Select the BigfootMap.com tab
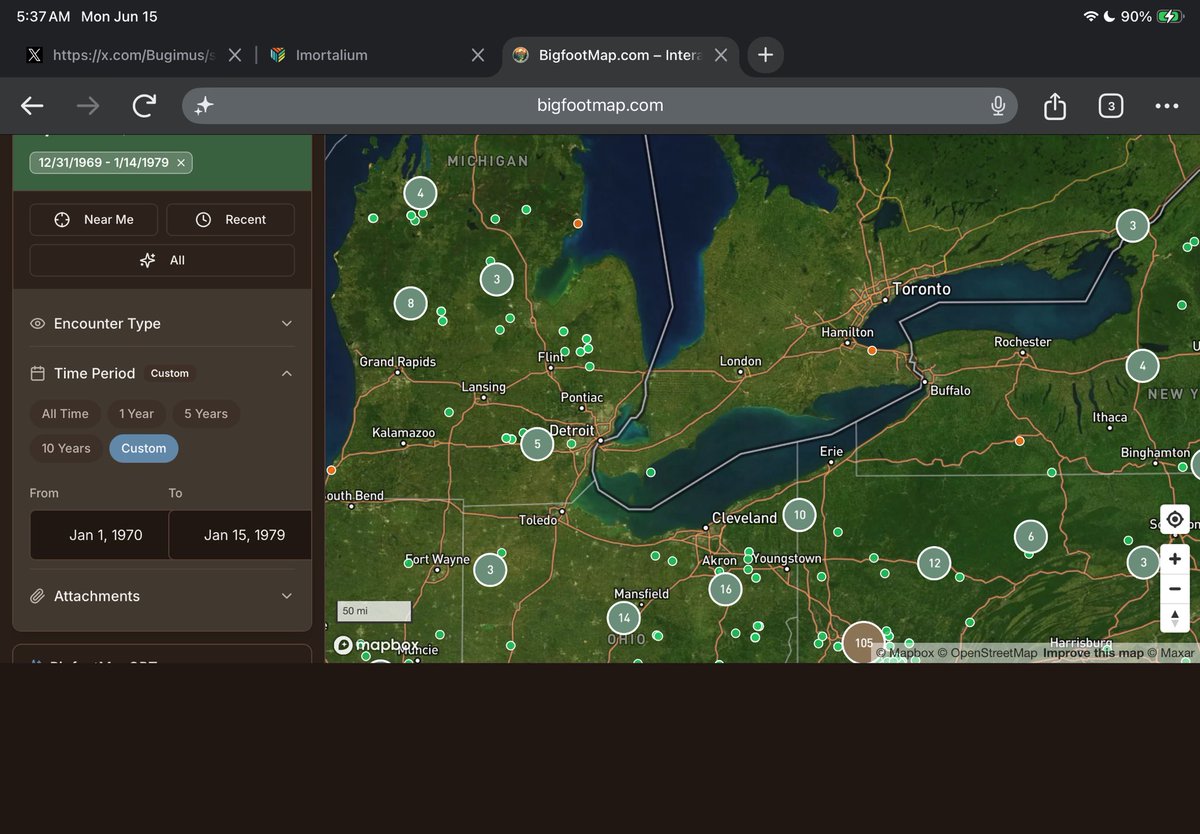 click(620, 55)
